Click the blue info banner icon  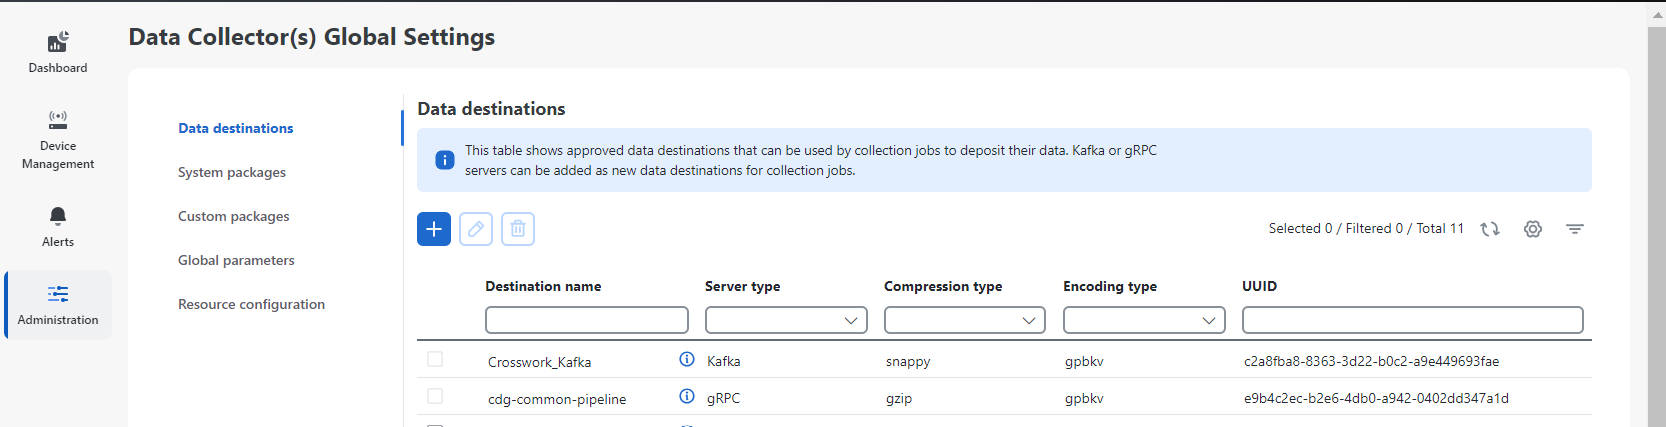point(445,160)
